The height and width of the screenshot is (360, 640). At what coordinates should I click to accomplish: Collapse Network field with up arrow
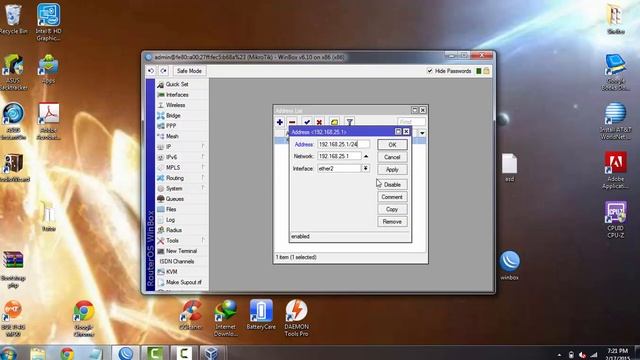[x=366, y=156]
